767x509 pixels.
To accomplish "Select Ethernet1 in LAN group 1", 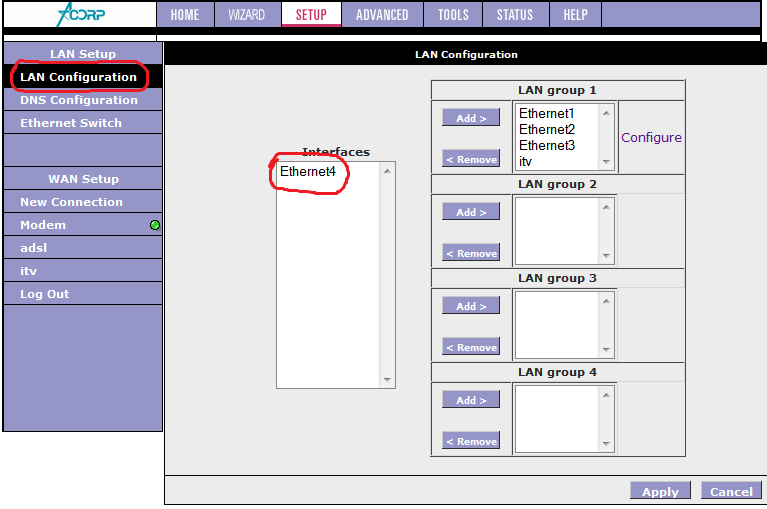I will (x=546, y=113).
